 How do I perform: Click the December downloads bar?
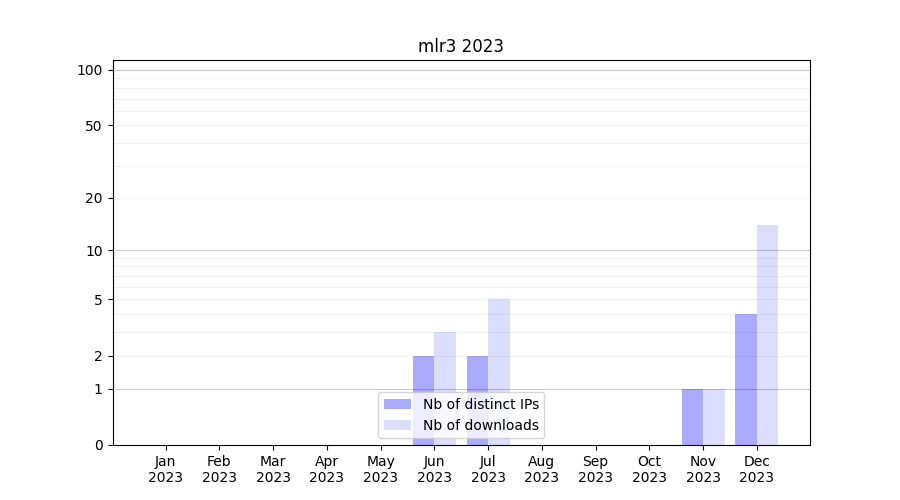click(767, 335)
